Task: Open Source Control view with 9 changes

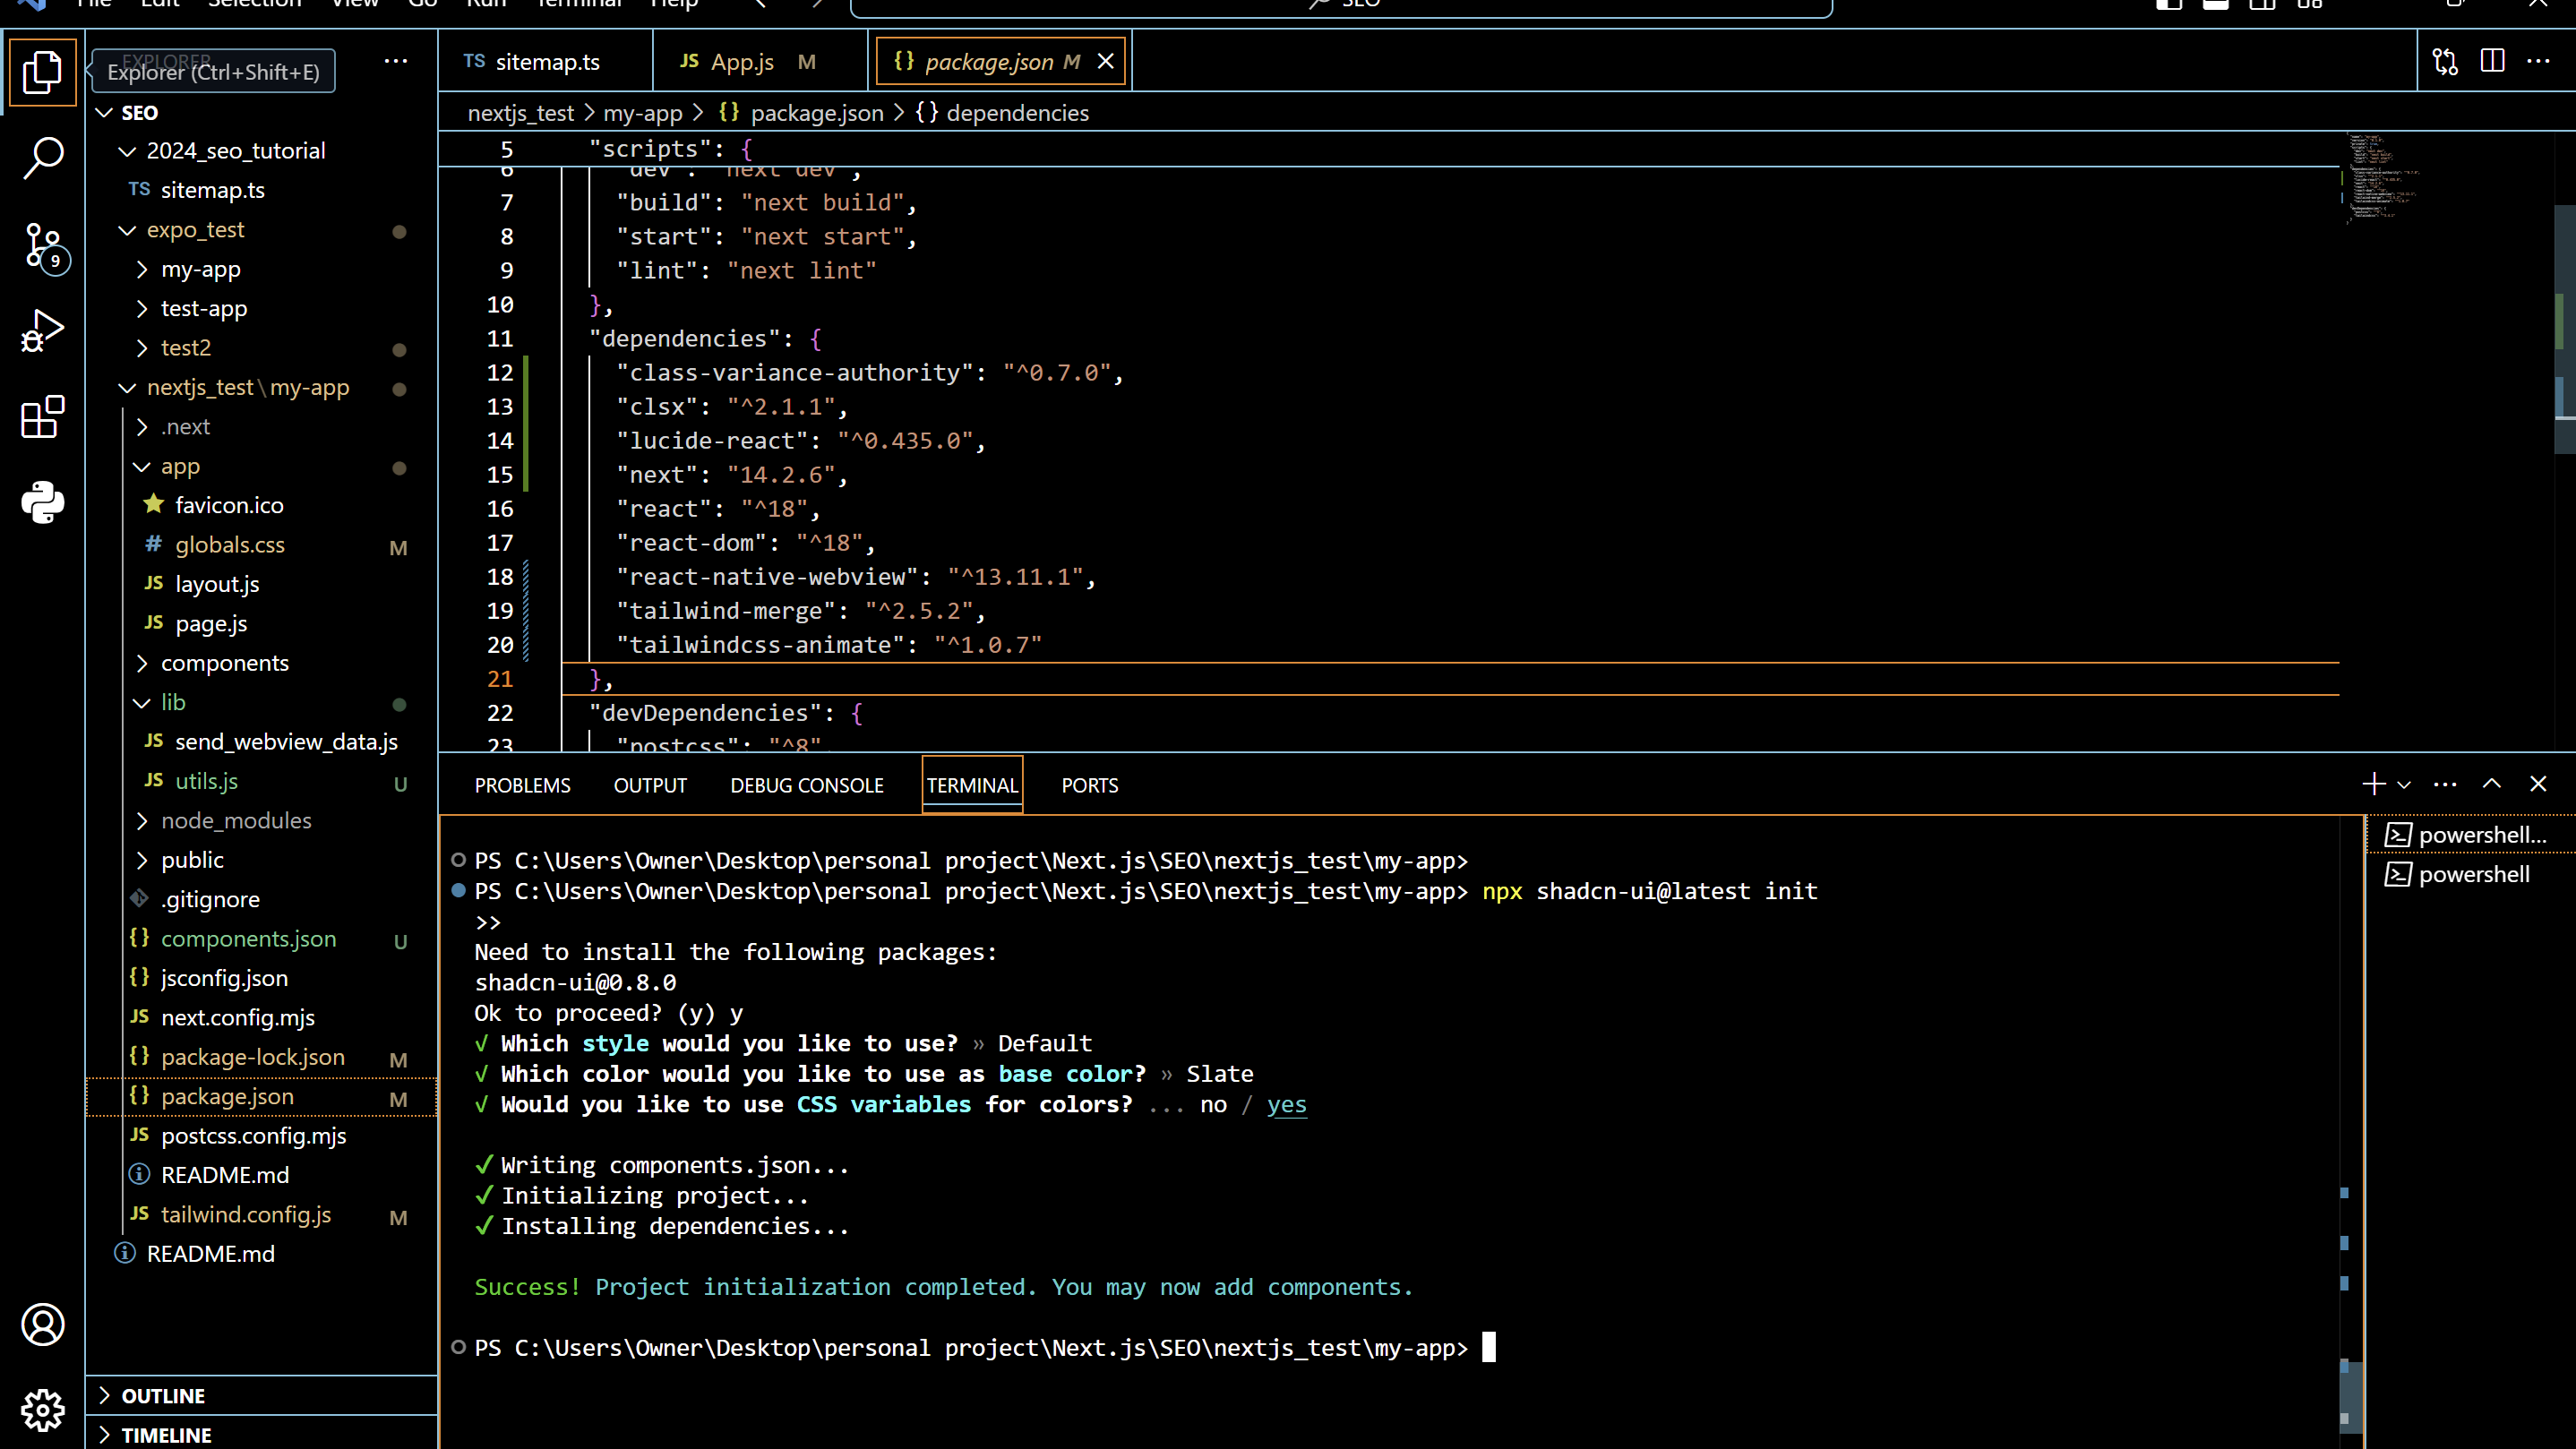Action: (x=43, y=246)
